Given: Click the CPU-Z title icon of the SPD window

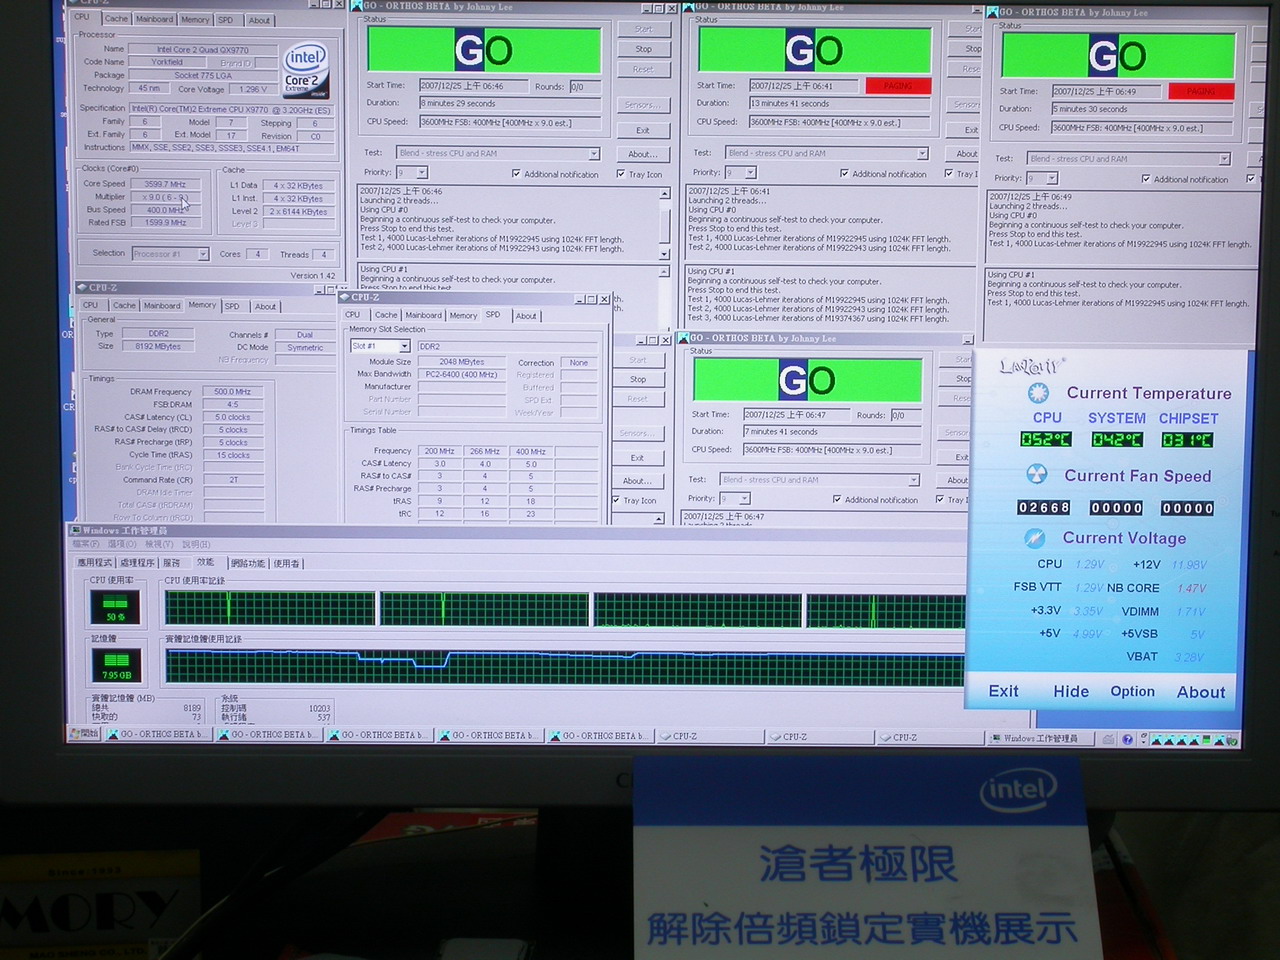Looking at the screenshot, I should [x=345, y=298].
